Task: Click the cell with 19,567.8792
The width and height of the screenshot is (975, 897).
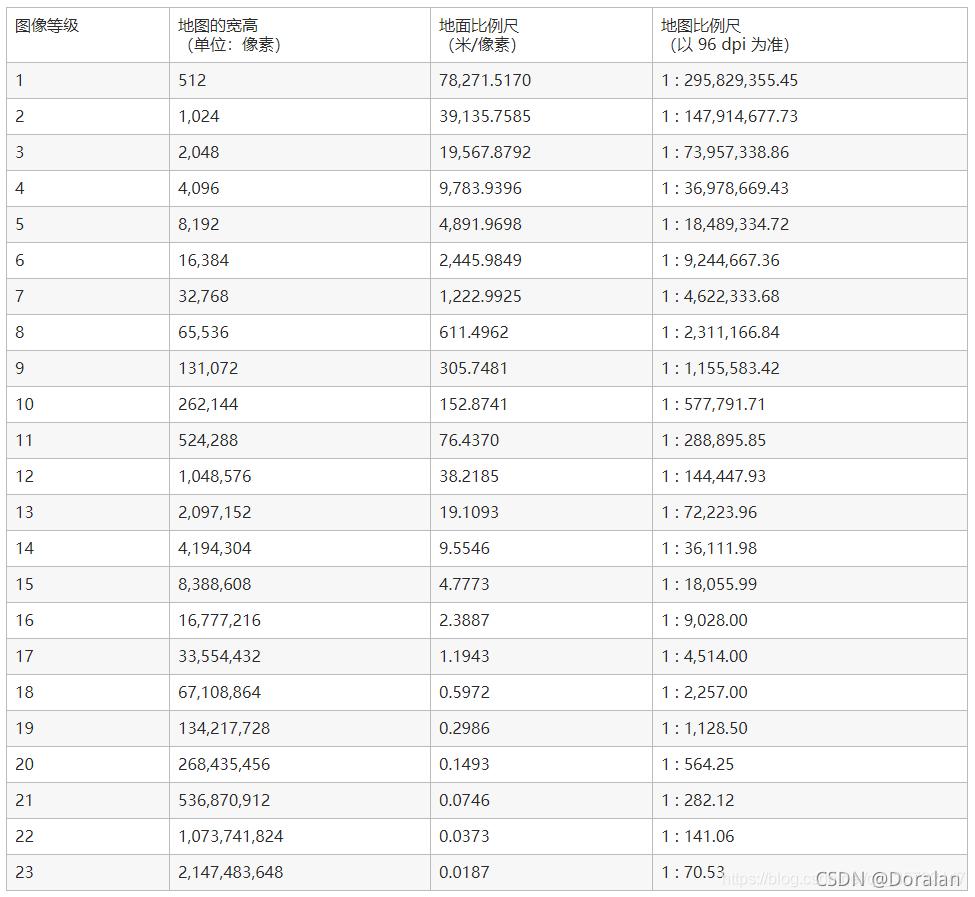Action: 485,152
